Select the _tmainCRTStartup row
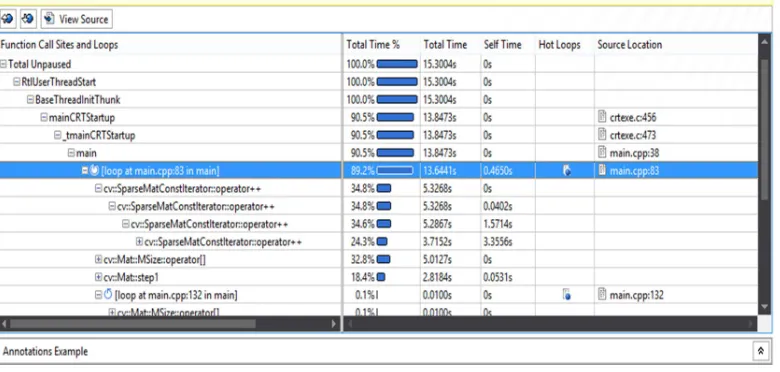Image resolution: width=780 pixels, height=372 pixels. [x=379, y=135]
